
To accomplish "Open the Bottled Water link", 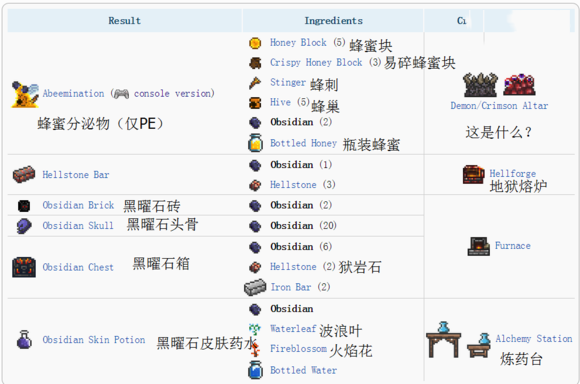I will pos(303,370).
